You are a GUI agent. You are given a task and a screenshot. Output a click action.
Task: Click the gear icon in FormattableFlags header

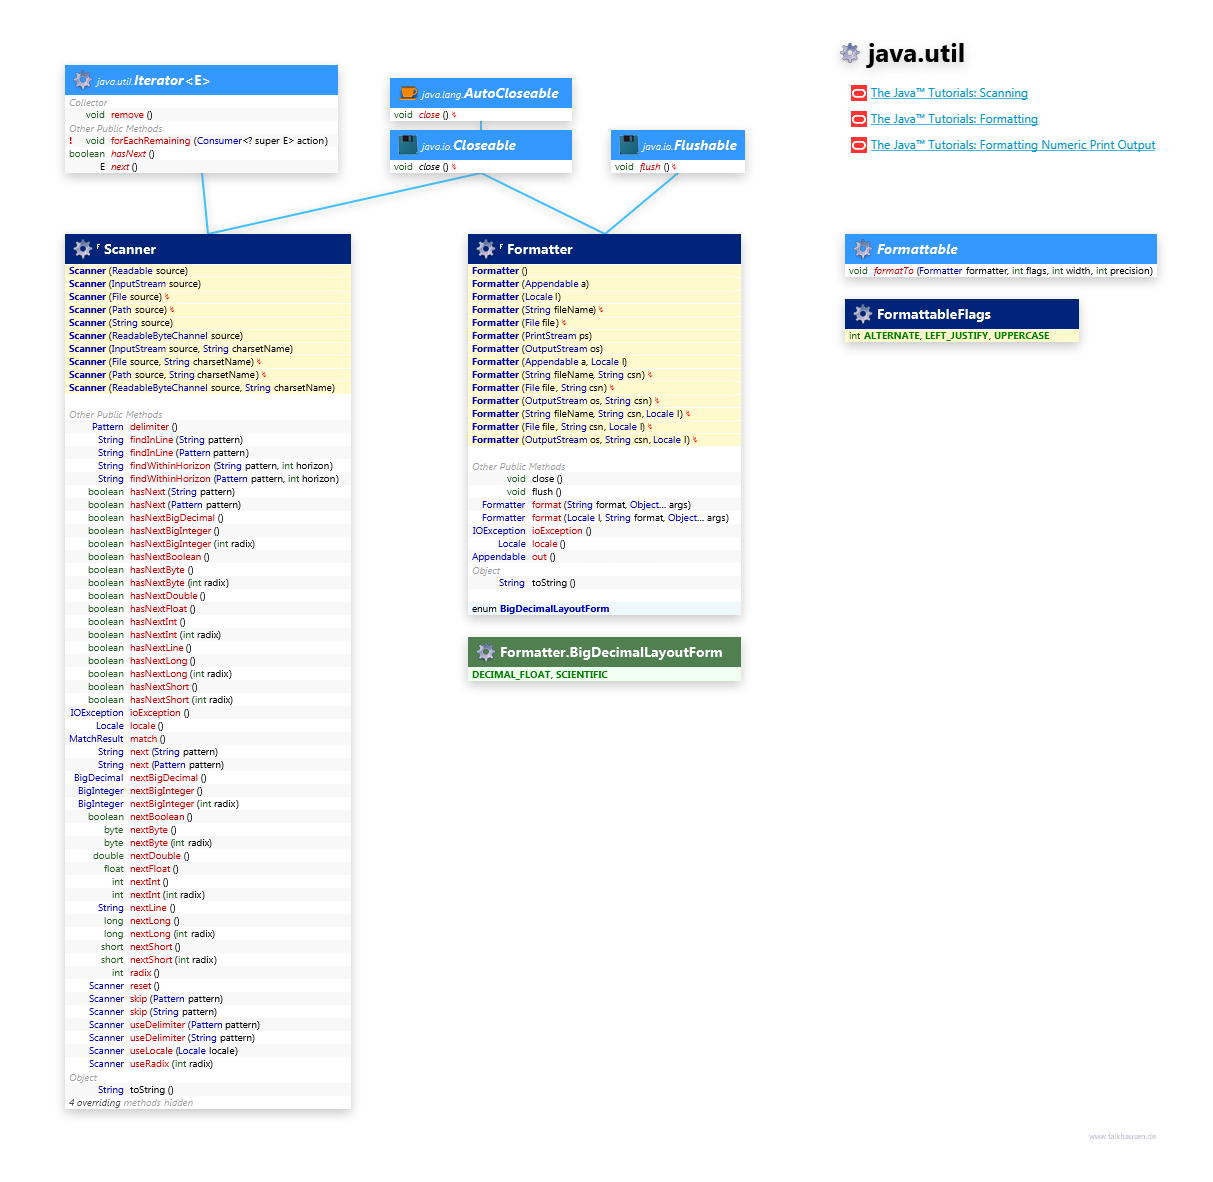863,314
